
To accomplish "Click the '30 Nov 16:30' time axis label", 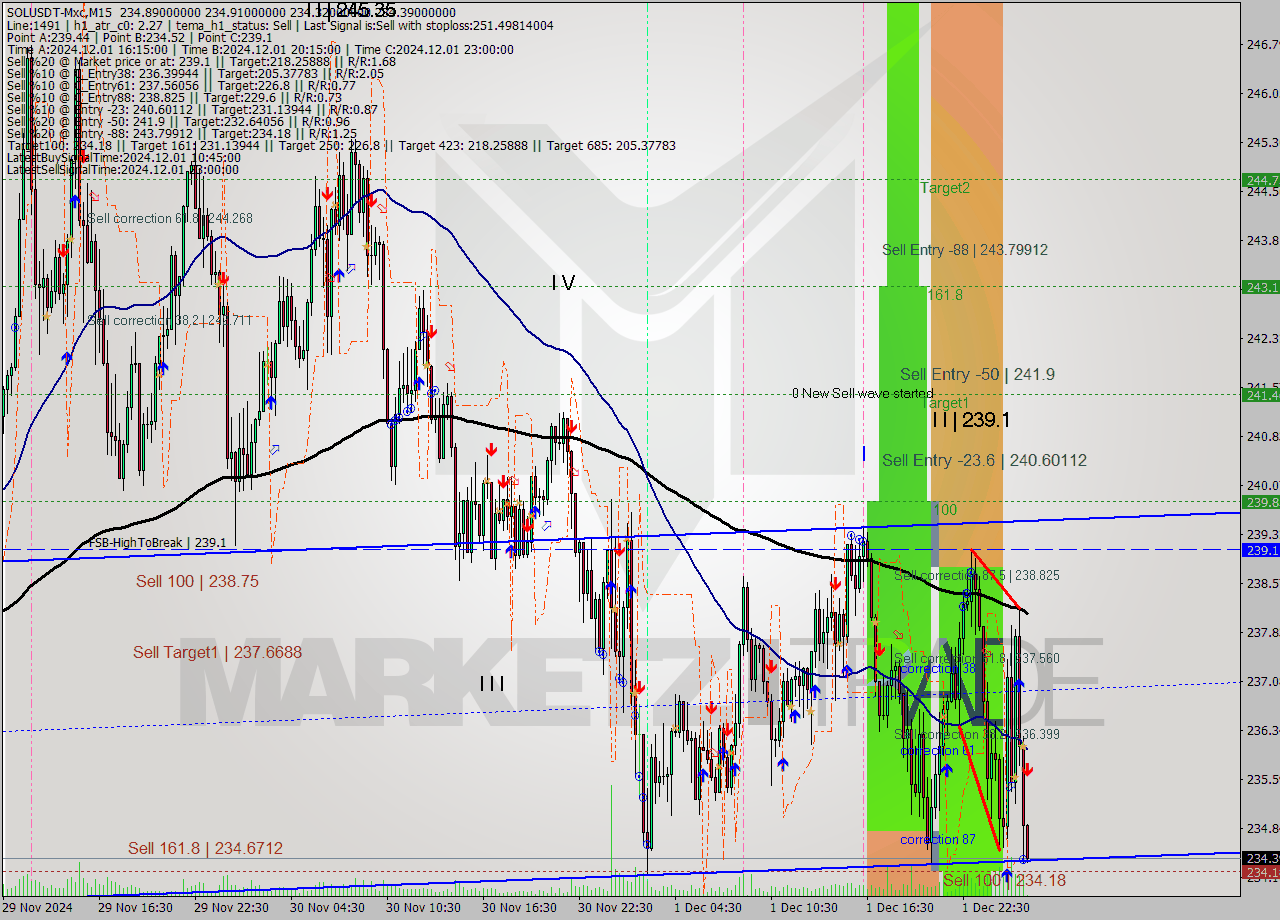I will click(x=519, y=908).
